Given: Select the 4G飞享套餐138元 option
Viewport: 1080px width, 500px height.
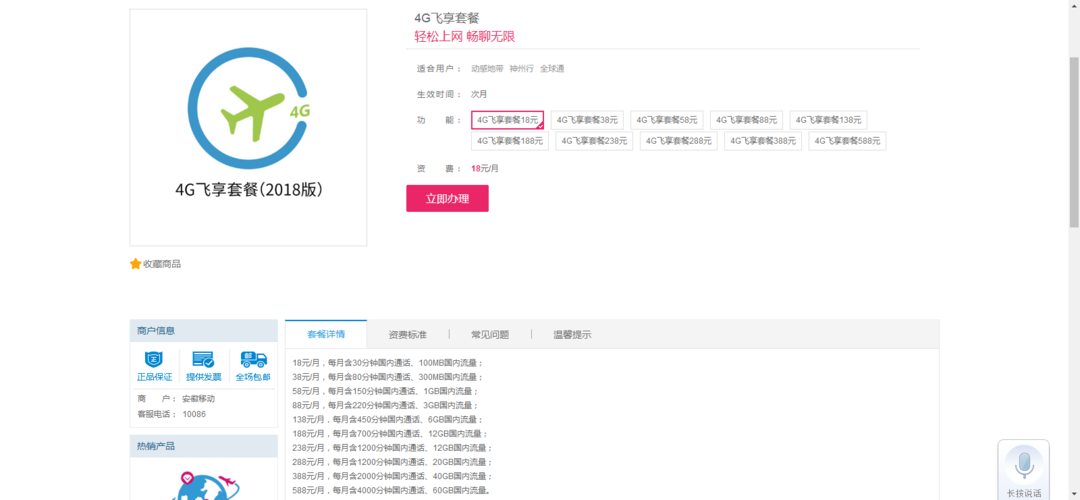Looking at the screenshot, I should point(829,120).
